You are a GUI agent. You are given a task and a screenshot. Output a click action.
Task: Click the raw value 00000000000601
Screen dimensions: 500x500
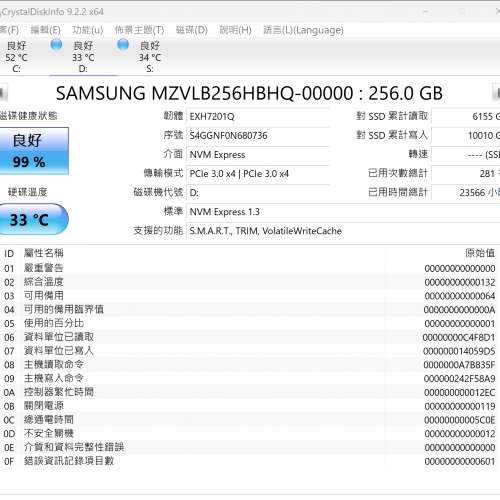(x=460, y=461)
